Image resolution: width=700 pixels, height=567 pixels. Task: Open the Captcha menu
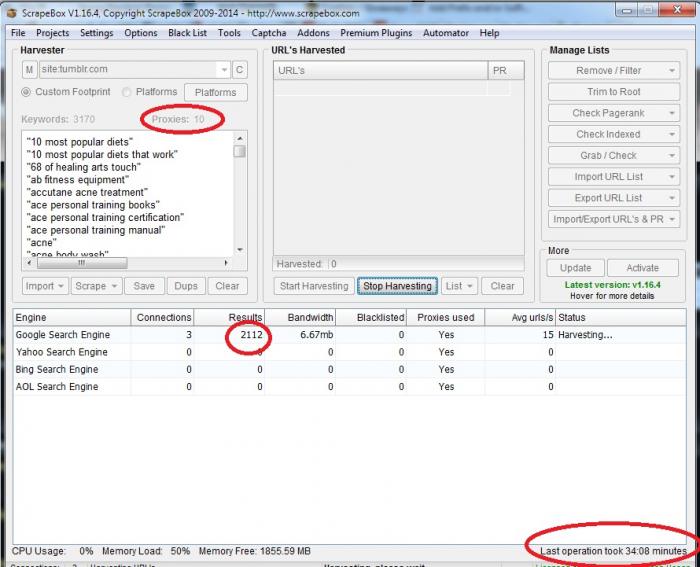269,33
